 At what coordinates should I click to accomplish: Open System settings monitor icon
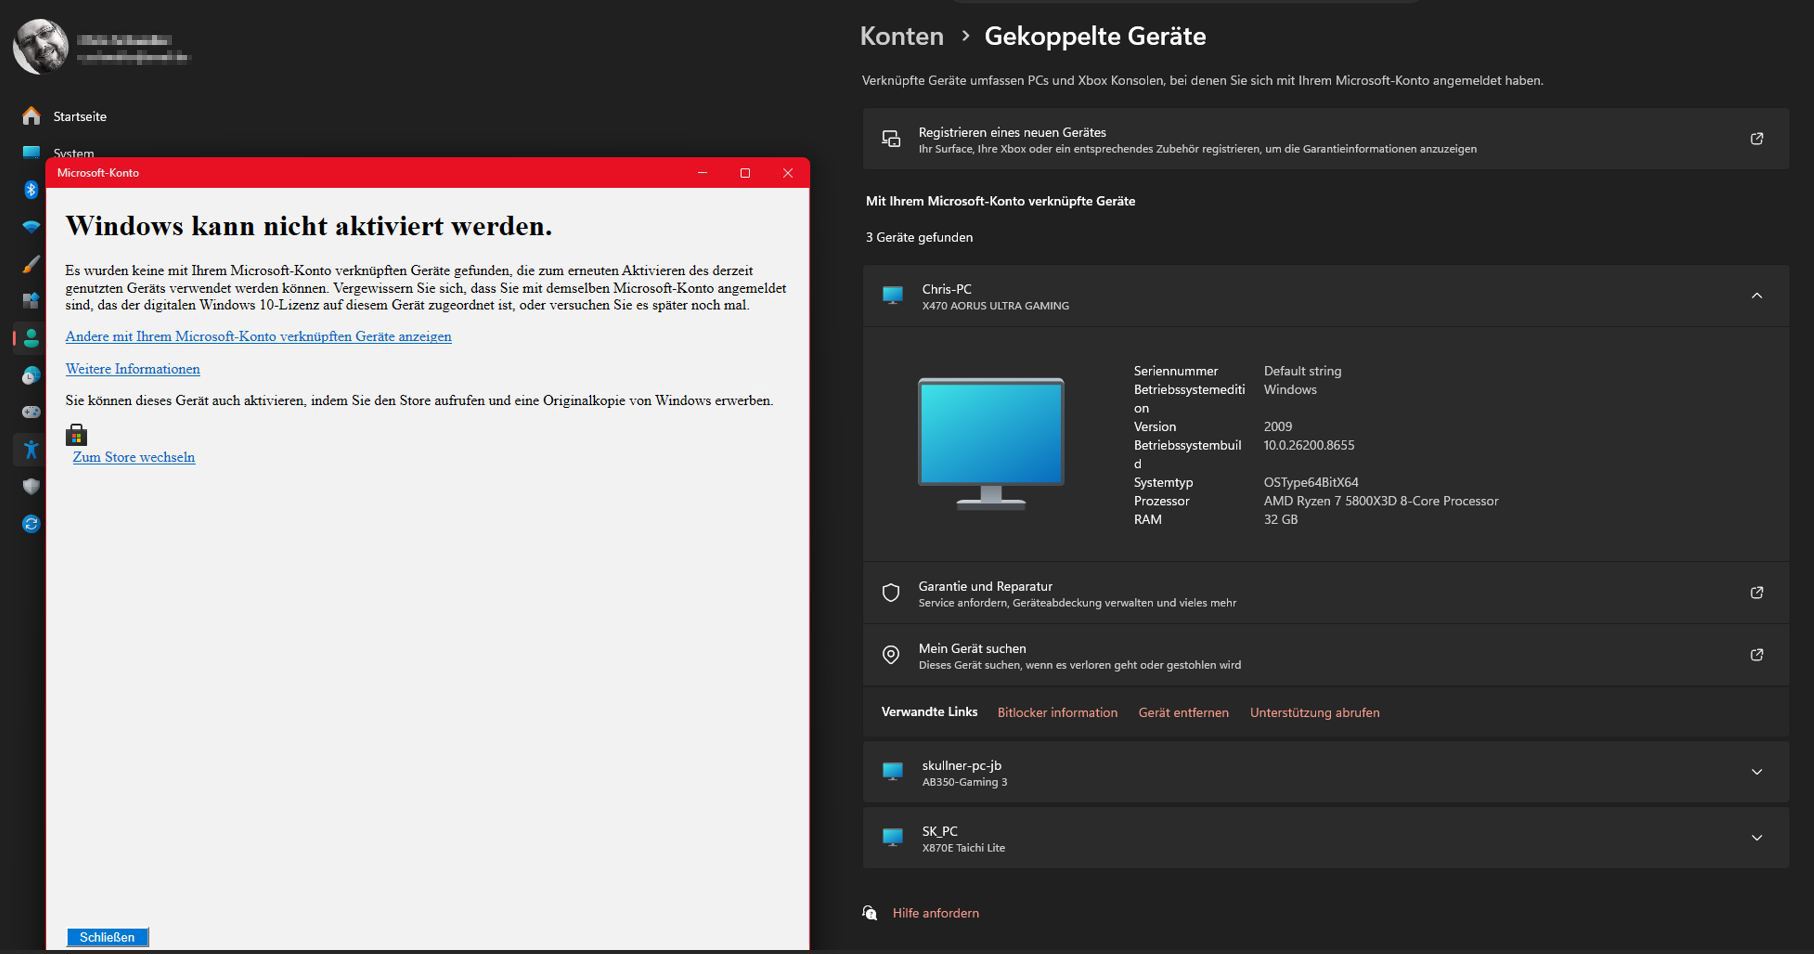tap(31, 152)
